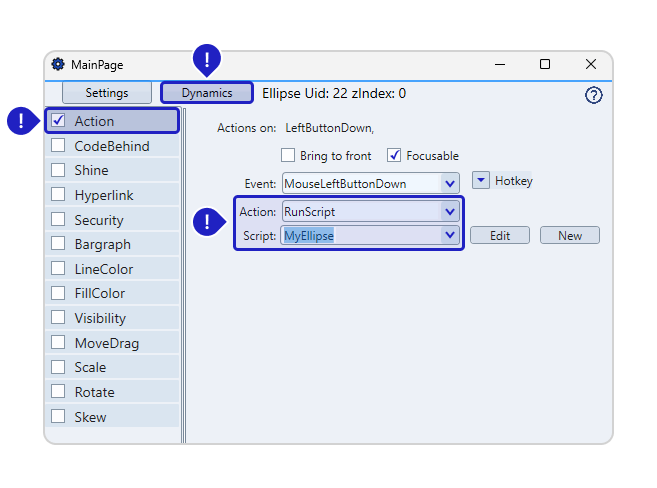Close the MainPage window
Screen dimensions: 657x488
591,64
